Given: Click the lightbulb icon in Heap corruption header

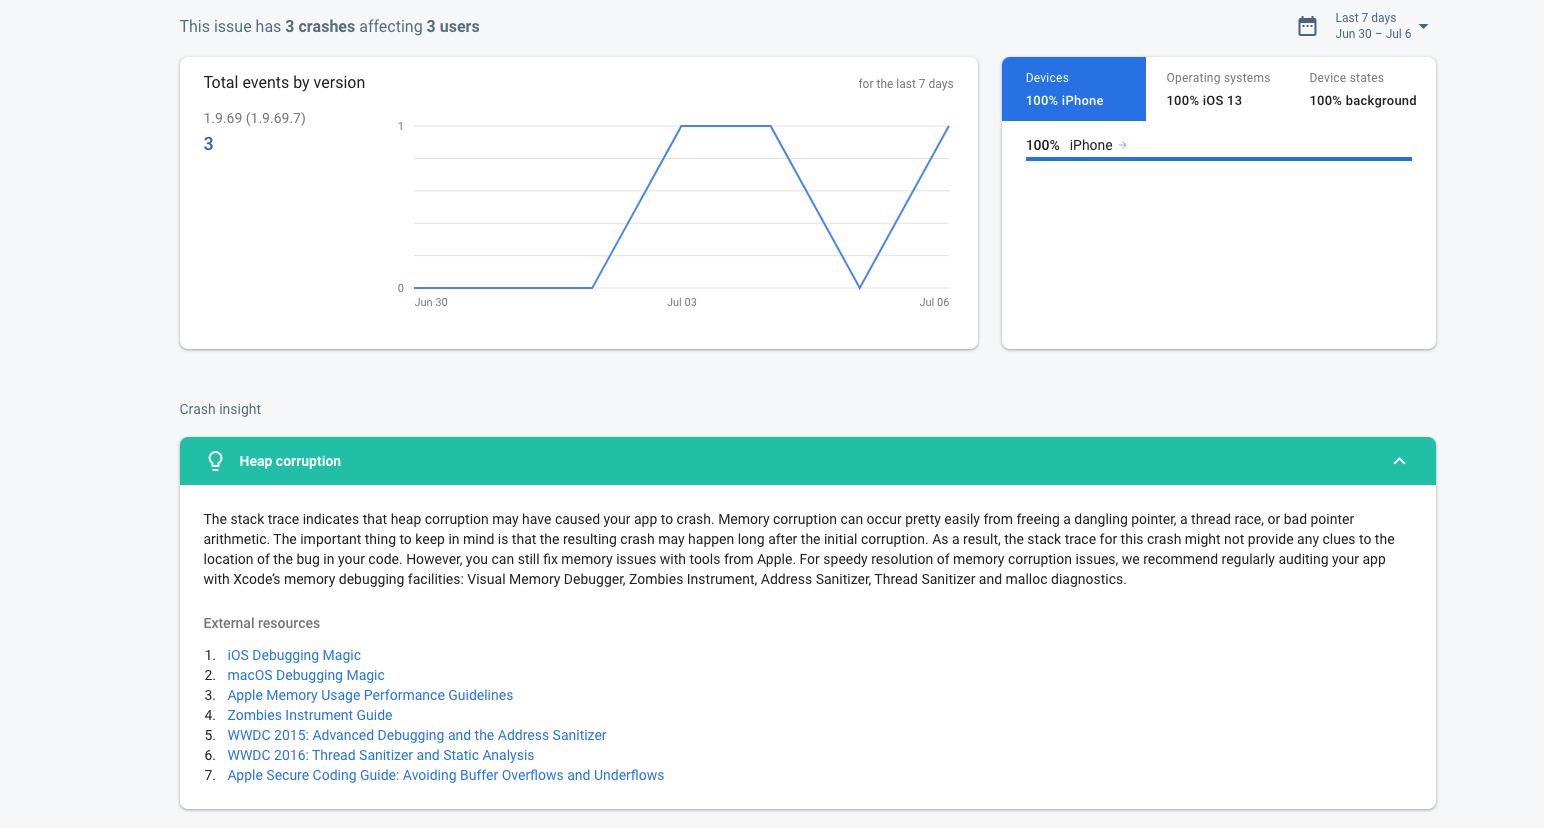Looking at the screenshot, I should click(215, 461).
